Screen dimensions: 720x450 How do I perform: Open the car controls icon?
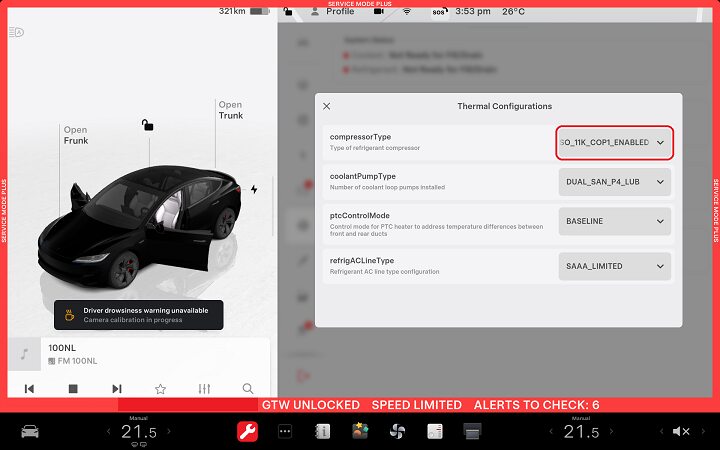[31, 431]
